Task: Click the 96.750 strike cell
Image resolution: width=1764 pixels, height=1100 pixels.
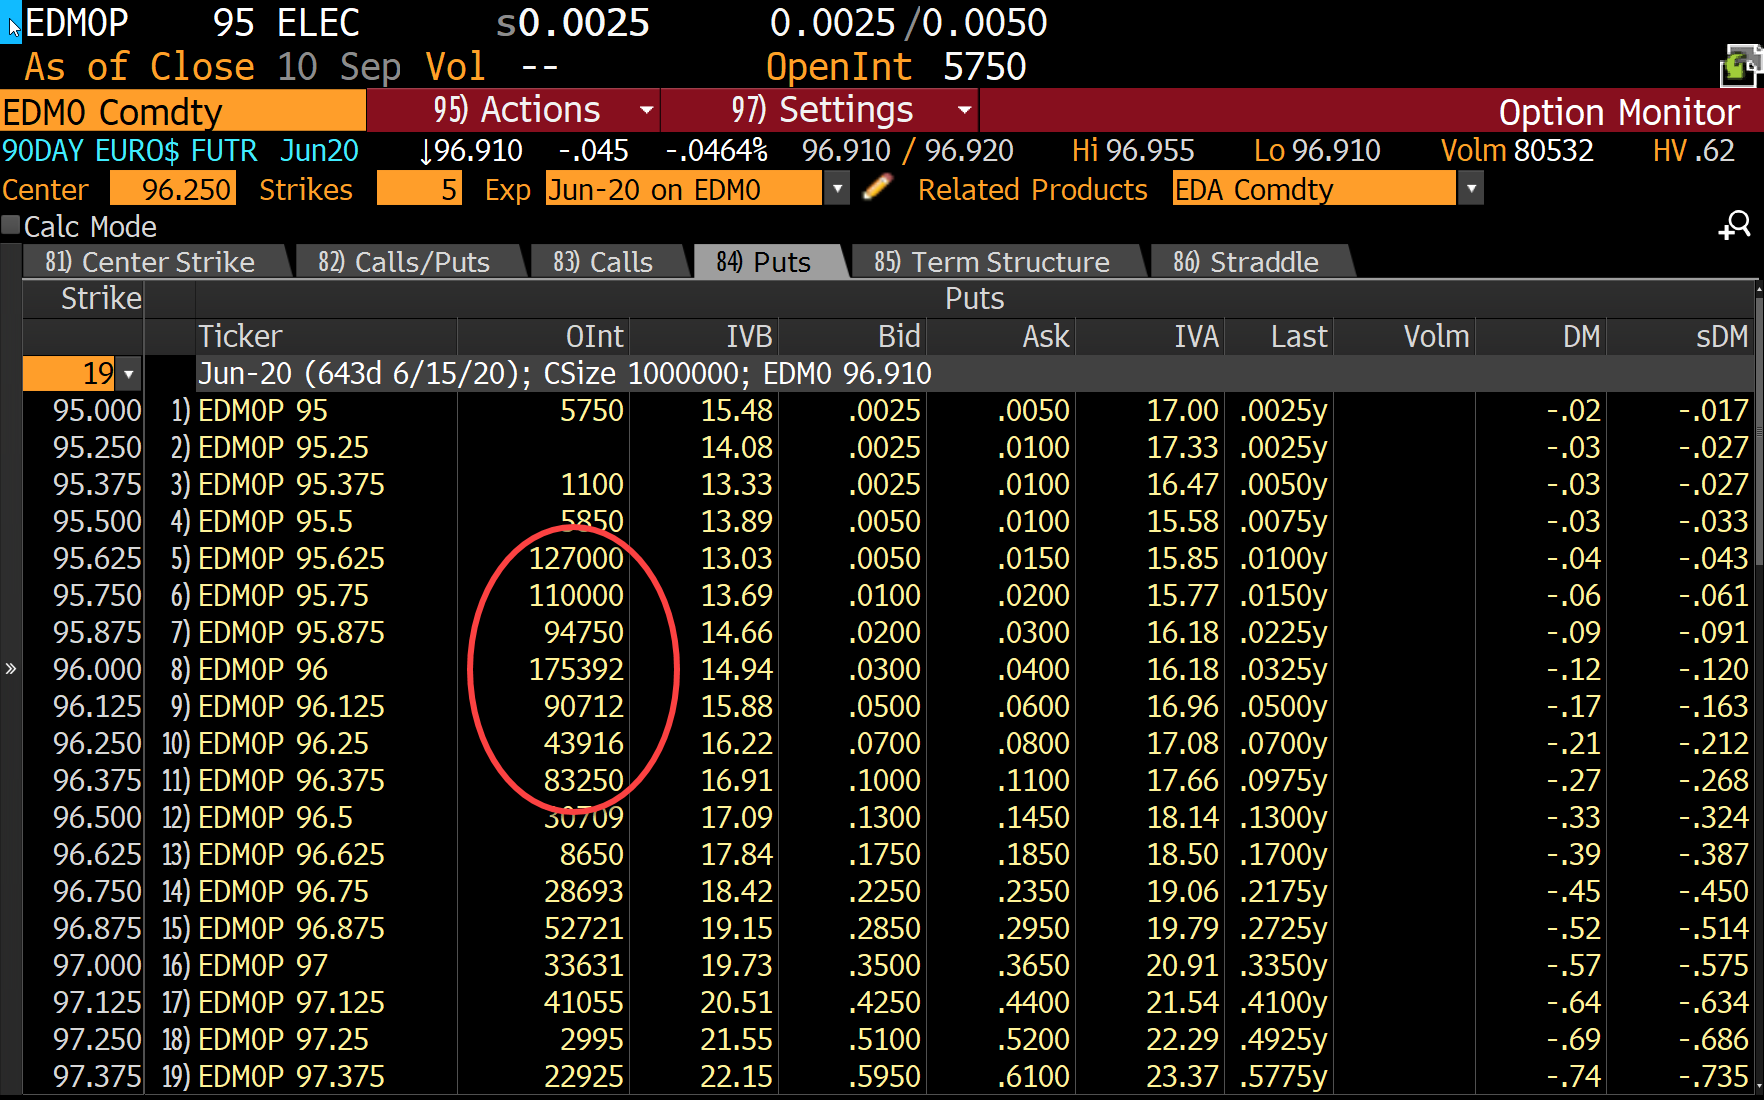Action: coord(97,892)
